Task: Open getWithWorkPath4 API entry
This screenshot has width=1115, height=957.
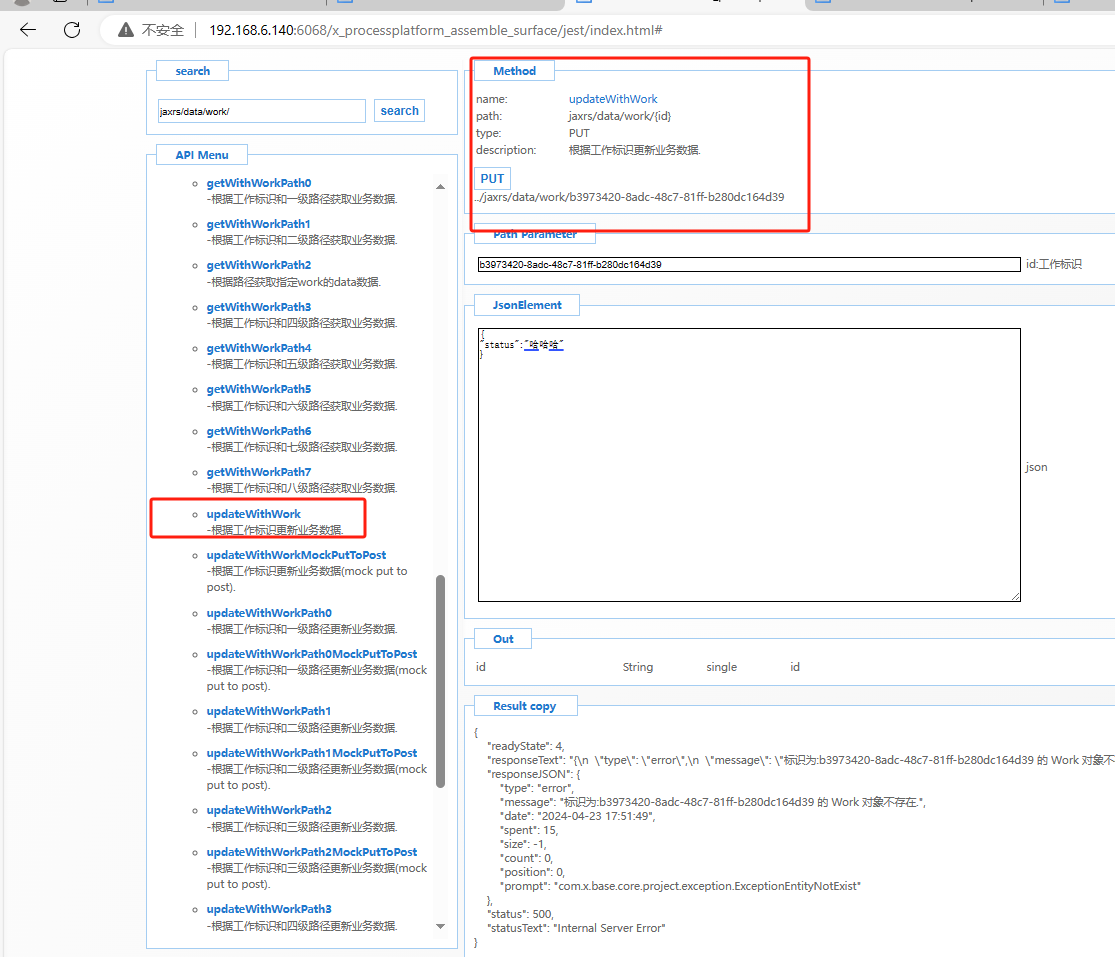Action: (x=259, y=348)
